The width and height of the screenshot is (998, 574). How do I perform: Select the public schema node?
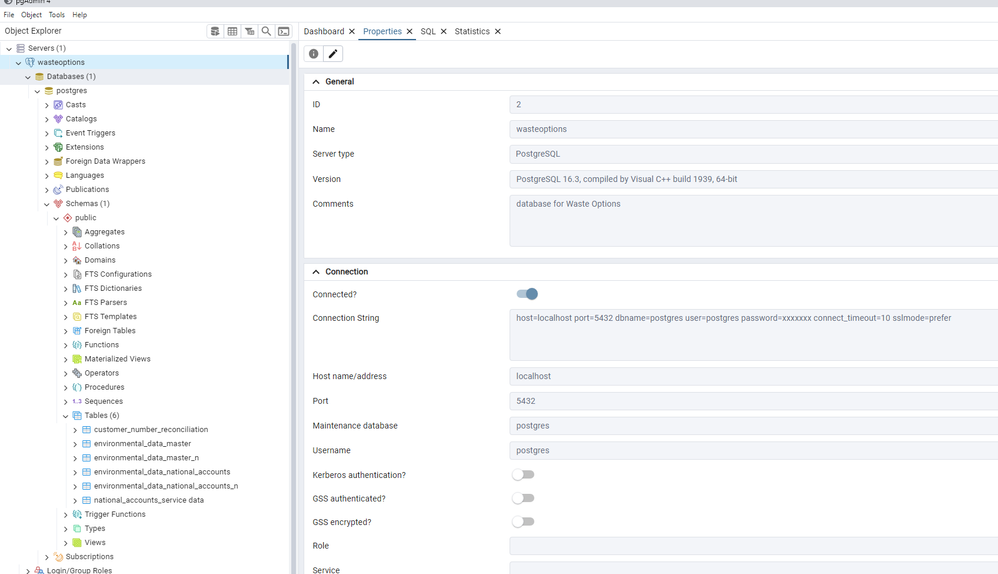tap(85, 218)
